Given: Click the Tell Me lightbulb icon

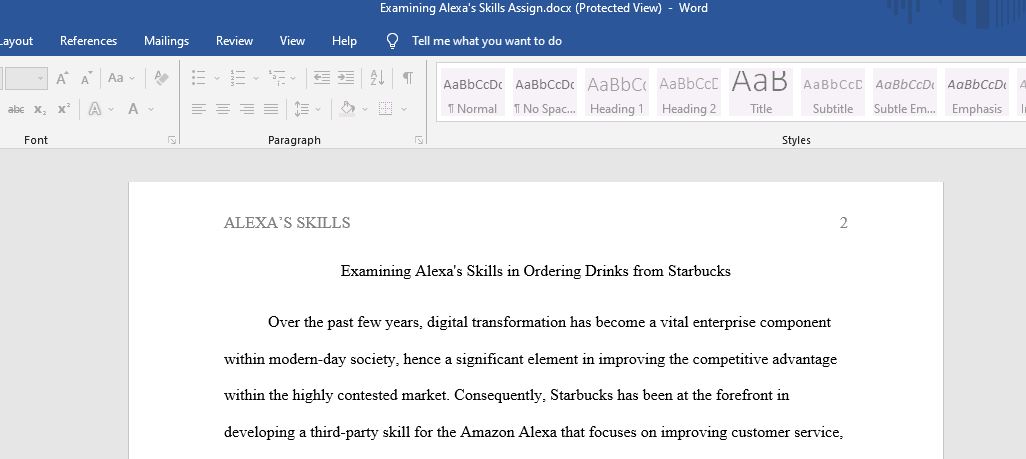Looking at the screenshot, I should [392, 41].
